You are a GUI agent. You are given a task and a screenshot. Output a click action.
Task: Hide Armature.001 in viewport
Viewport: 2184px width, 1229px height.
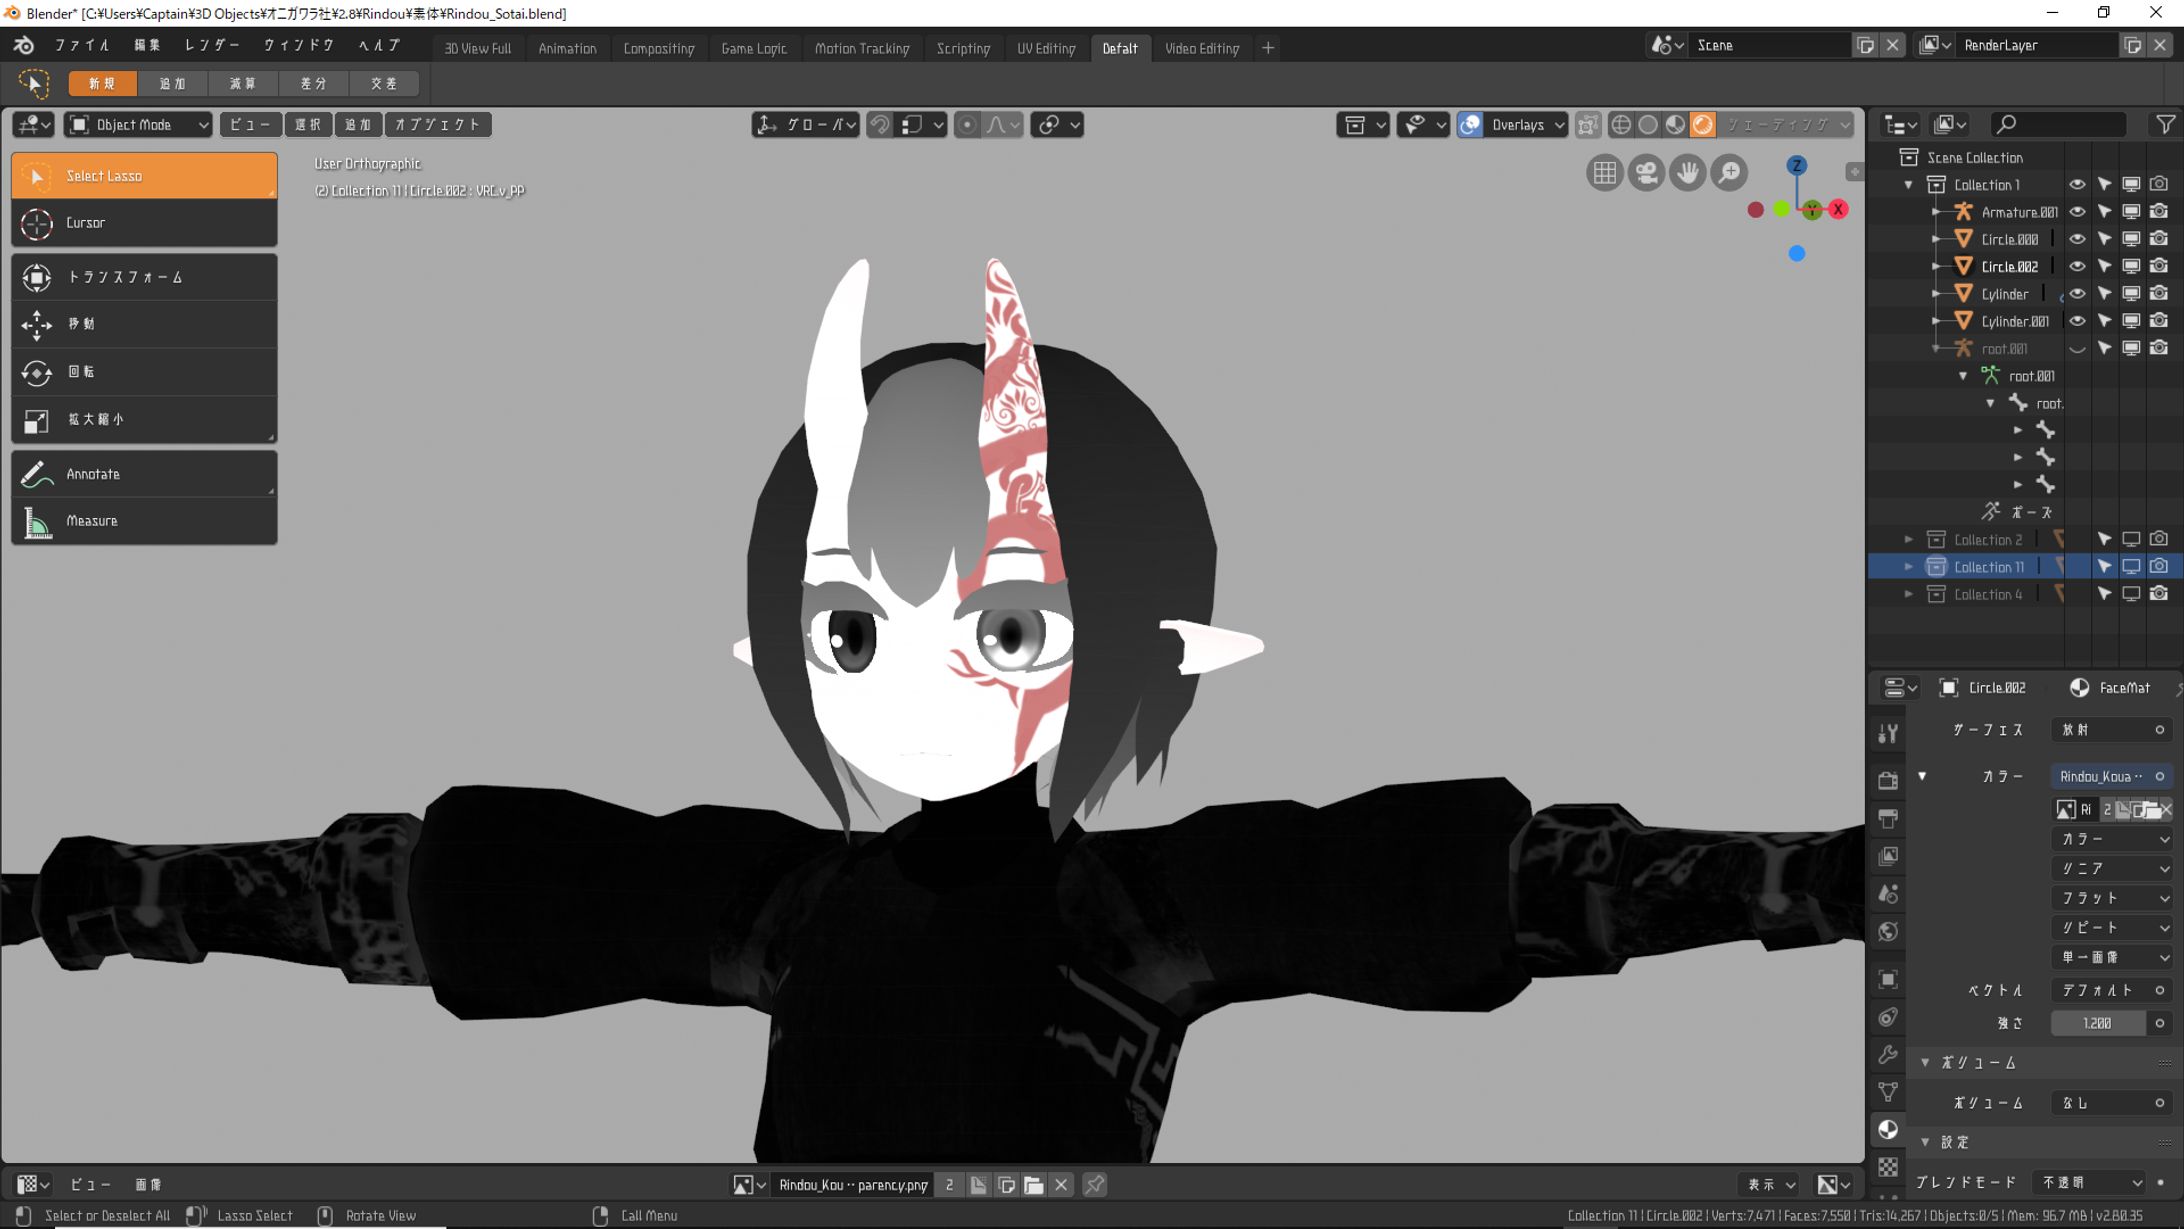coord(2077,212)
